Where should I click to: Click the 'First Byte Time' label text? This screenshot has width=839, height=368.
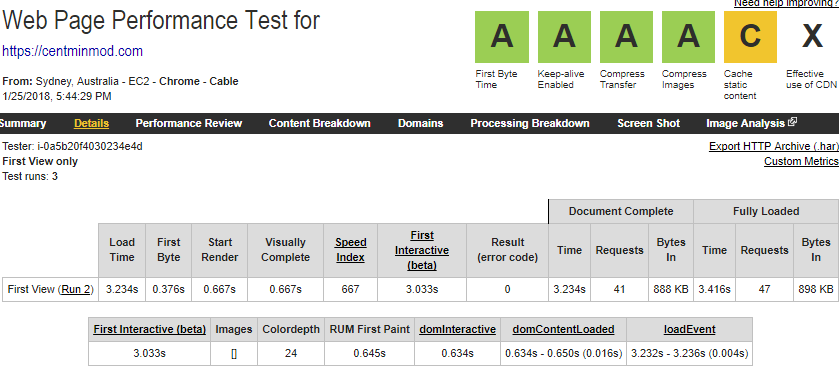pyautogui.click(x=497, y=79)
